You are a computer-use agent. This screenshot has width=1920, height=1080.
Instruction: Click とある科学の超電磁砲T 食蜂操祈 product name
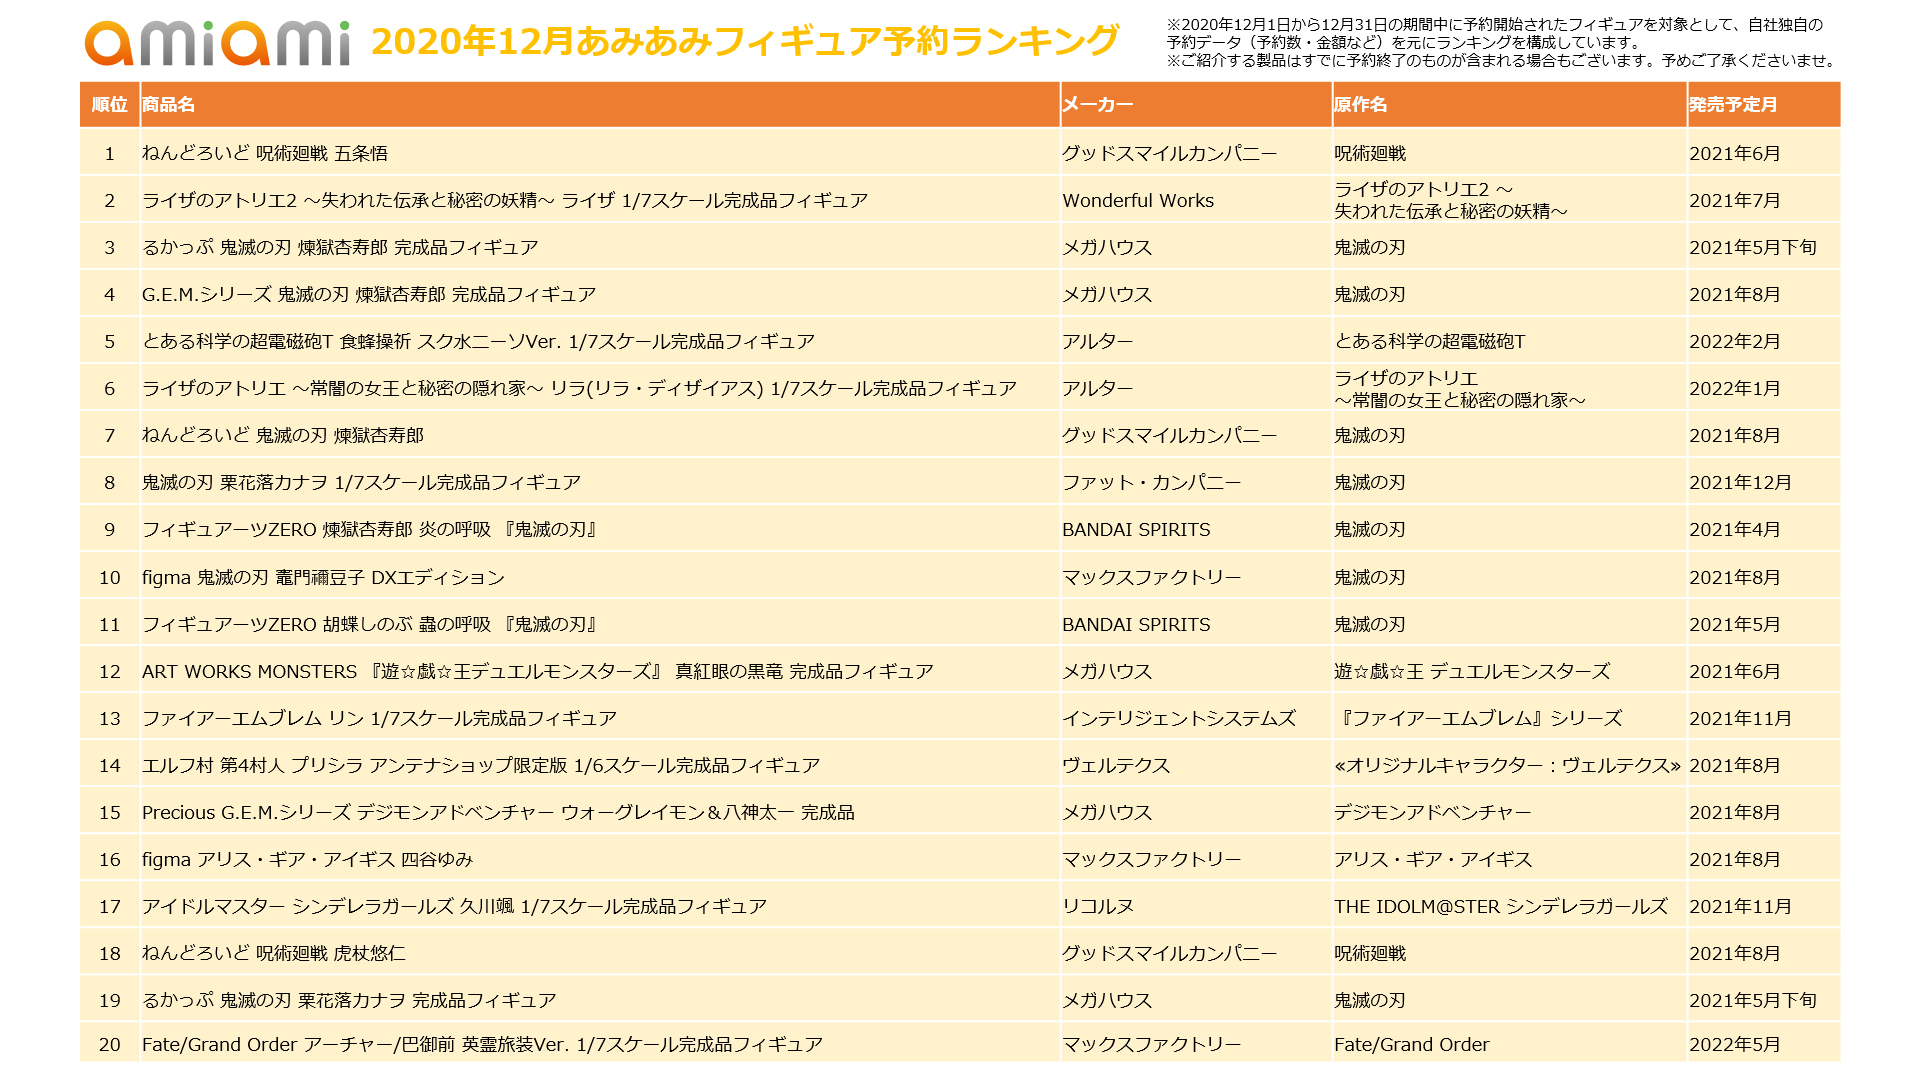(x=478, y=341)
